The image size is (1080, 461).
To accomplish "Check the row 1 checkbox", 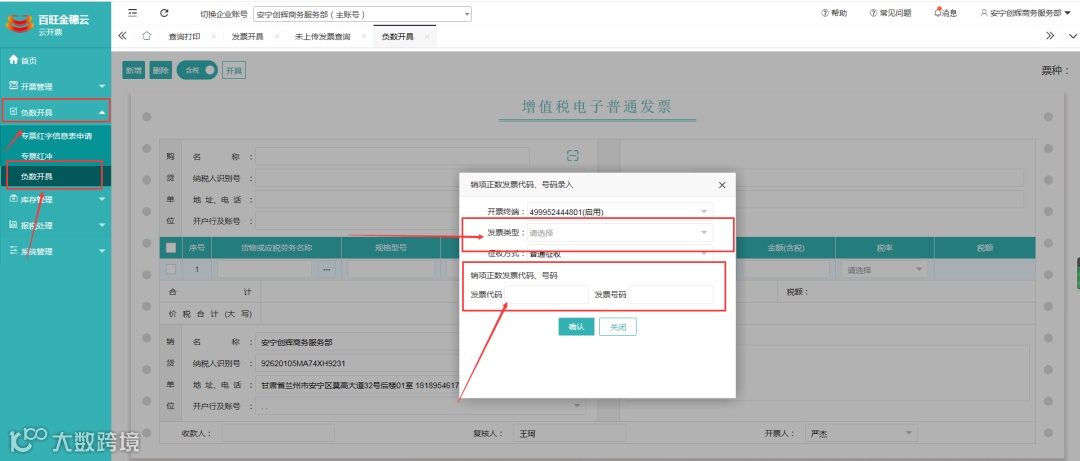I will 171,269.
